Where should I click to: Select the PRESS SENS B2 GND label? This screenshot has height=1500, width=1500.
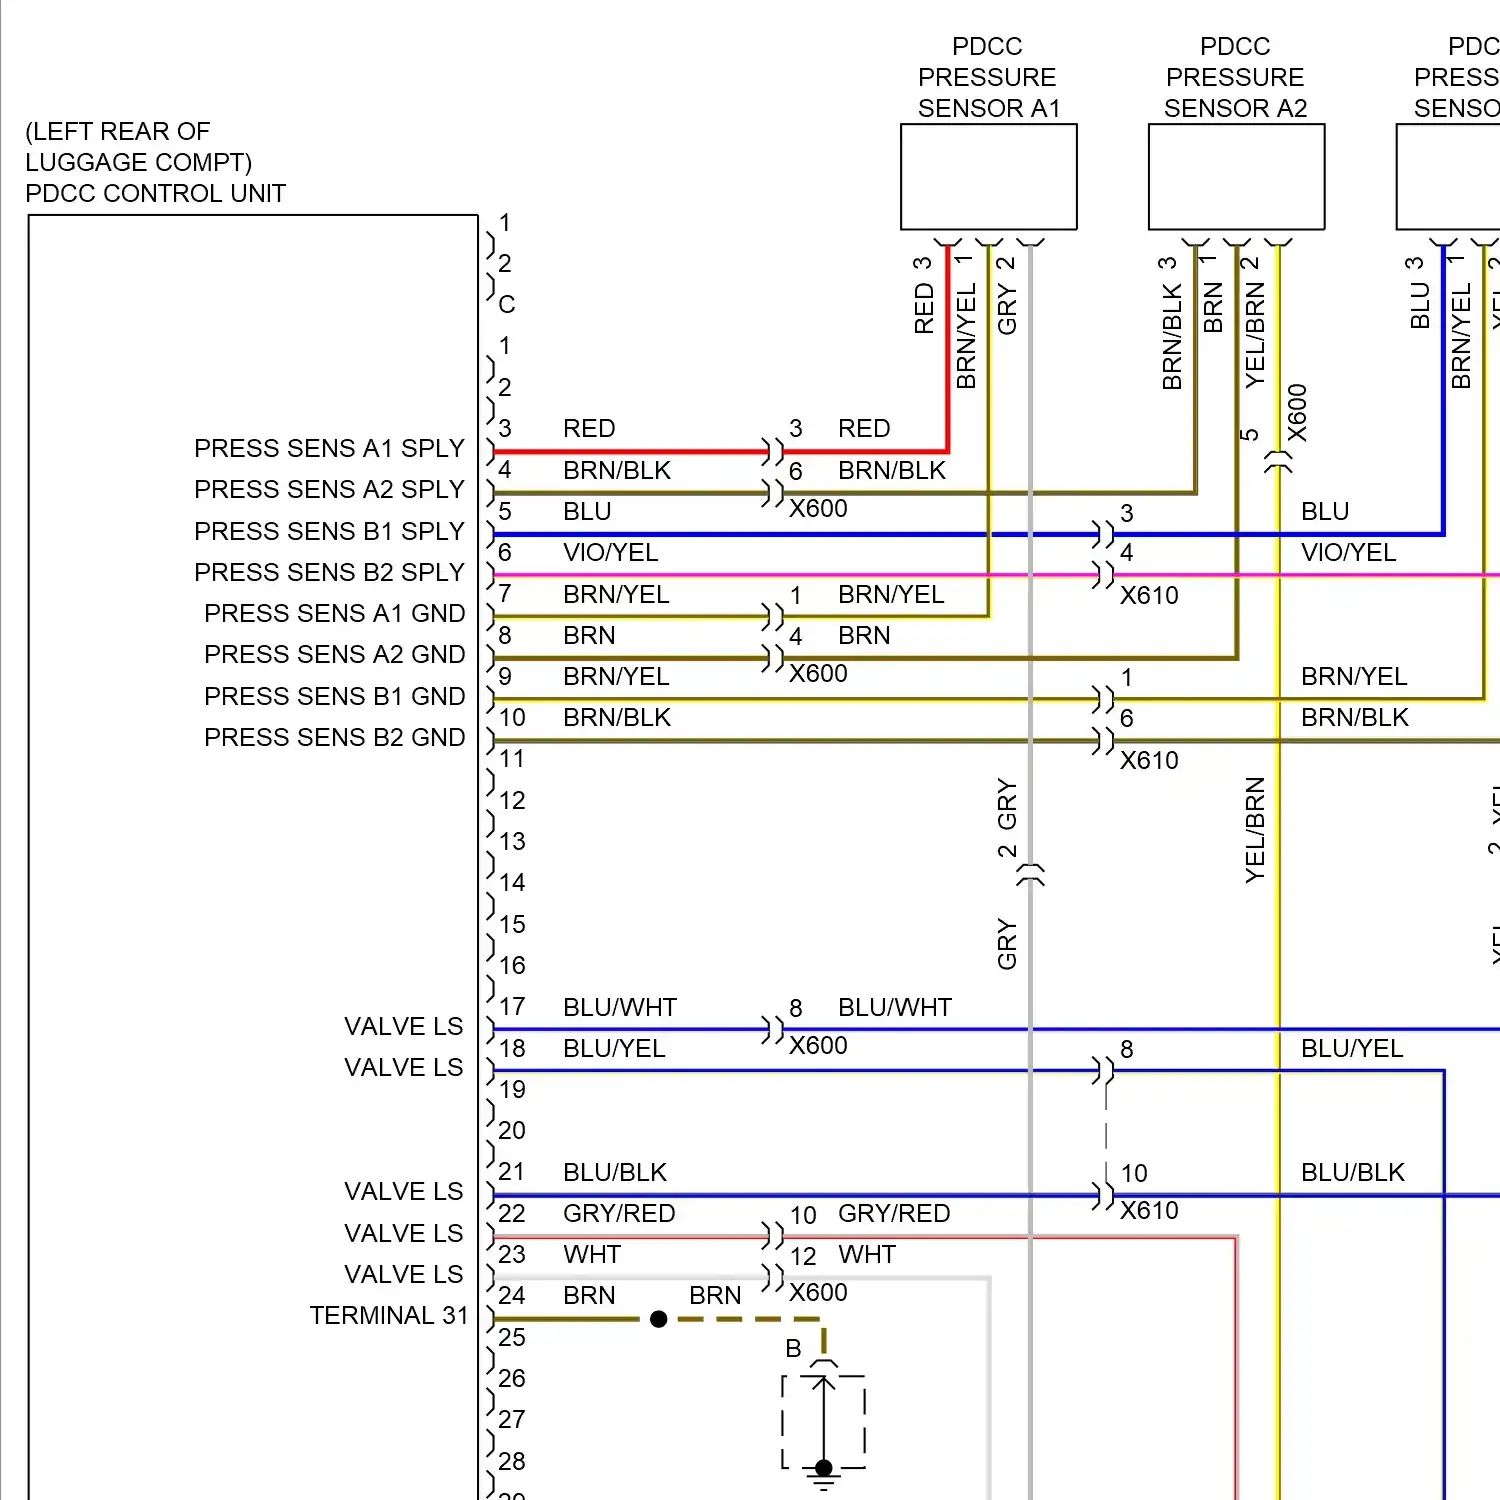click(x=335, y=737)
